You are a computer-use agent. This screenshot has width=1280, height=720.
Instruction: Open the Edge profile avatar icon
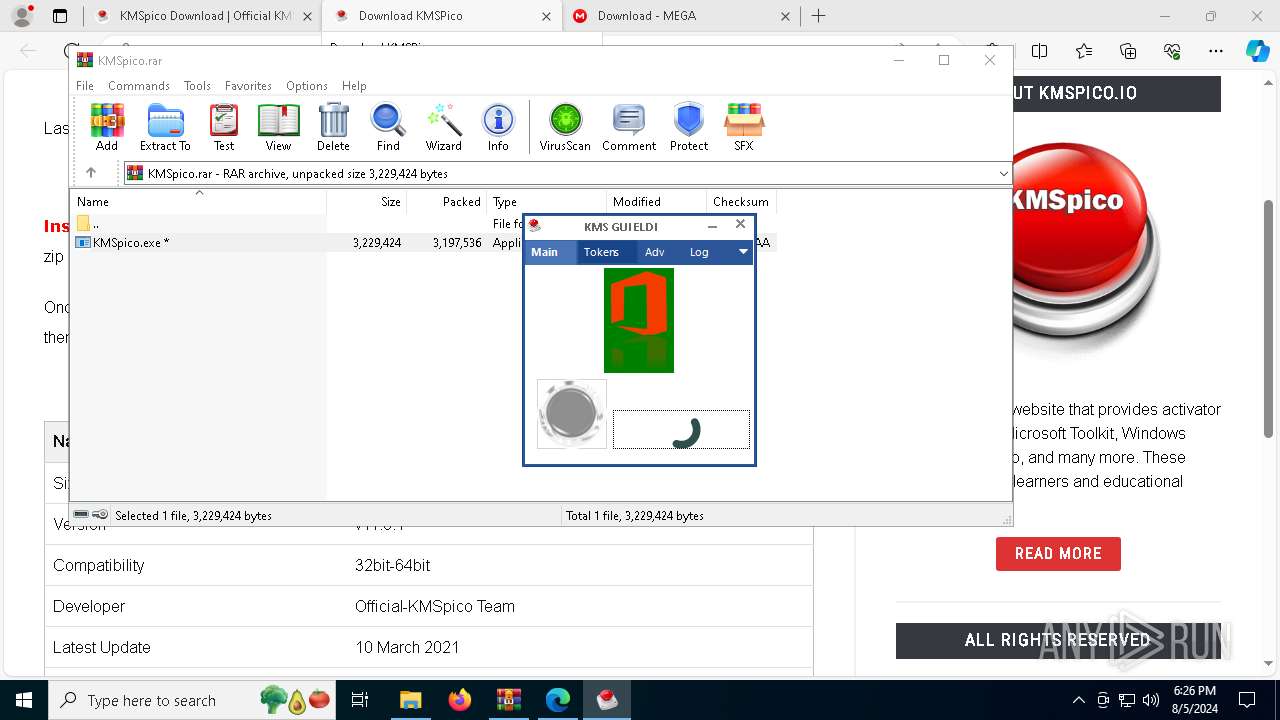point(22,16)
